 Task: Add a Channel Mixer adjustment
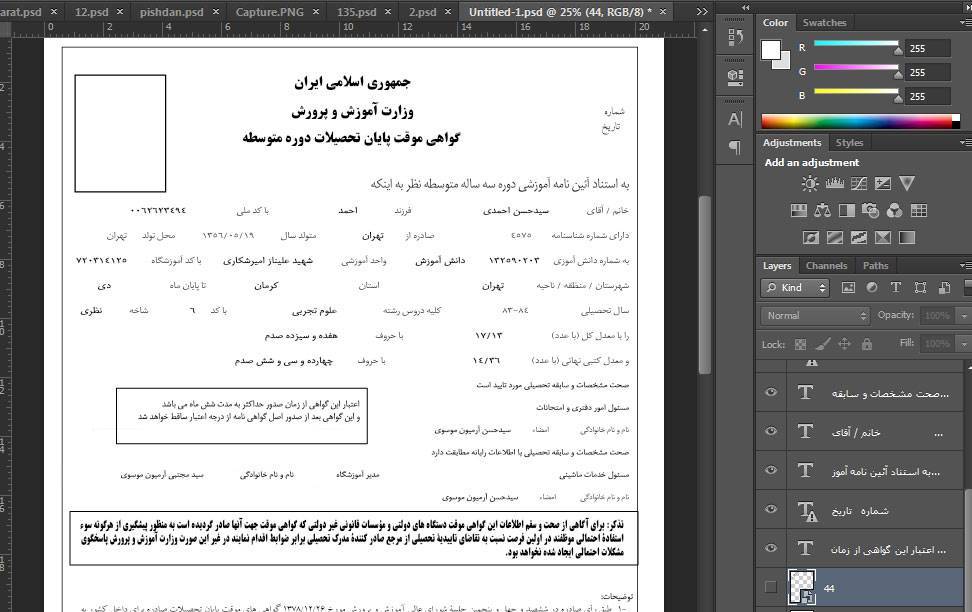pyautogui.click(x=895, y=211)
